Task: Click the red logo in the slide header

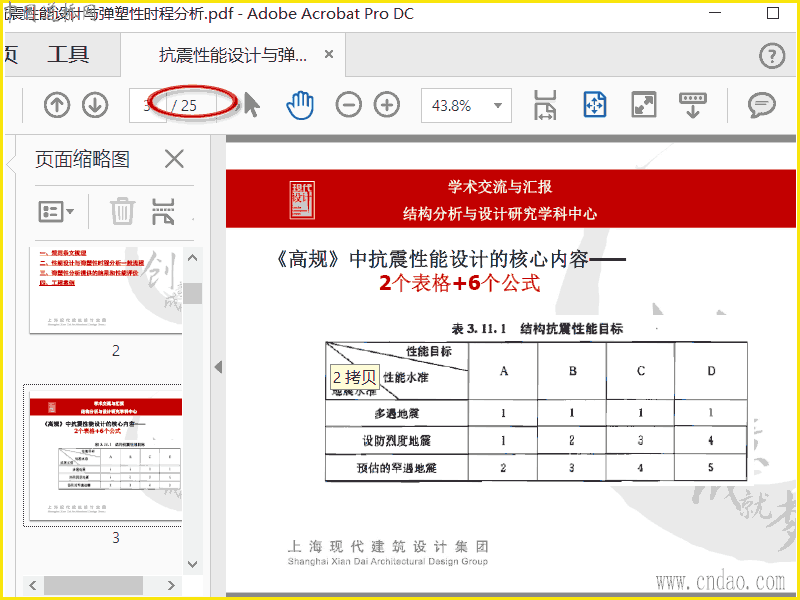Action: (302, 200)
